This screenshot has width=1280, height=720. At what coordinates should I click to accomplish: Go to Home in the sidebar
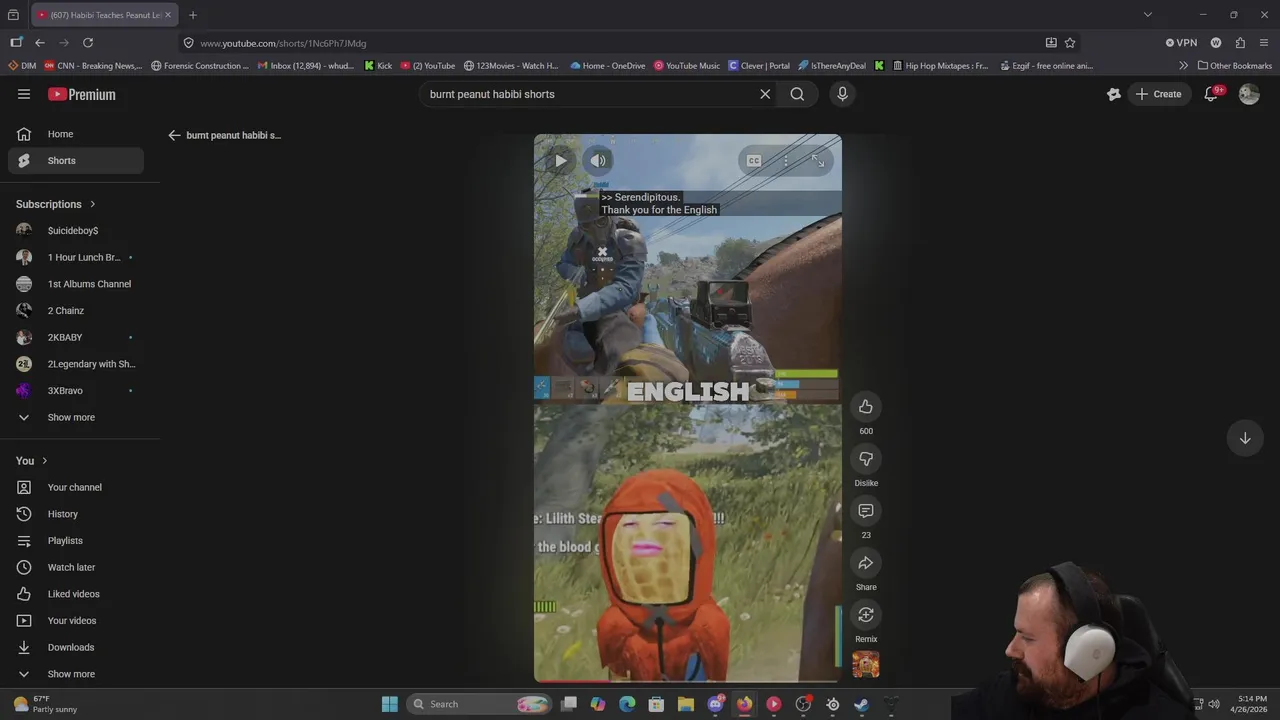pos(76,134)
